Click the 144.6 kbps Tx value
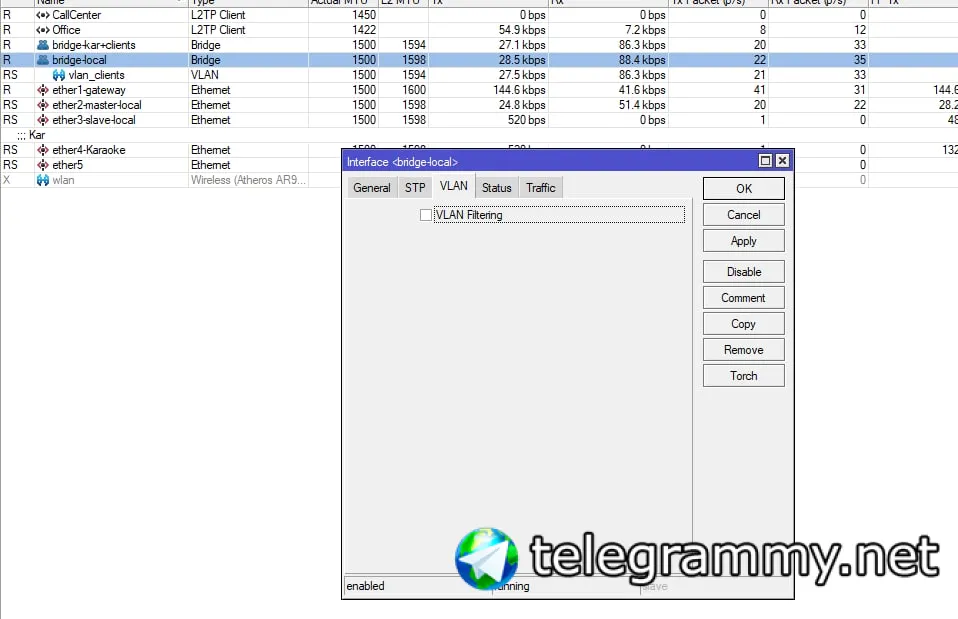The height and width of the screenshot is (619, 958). click(519, 90)
